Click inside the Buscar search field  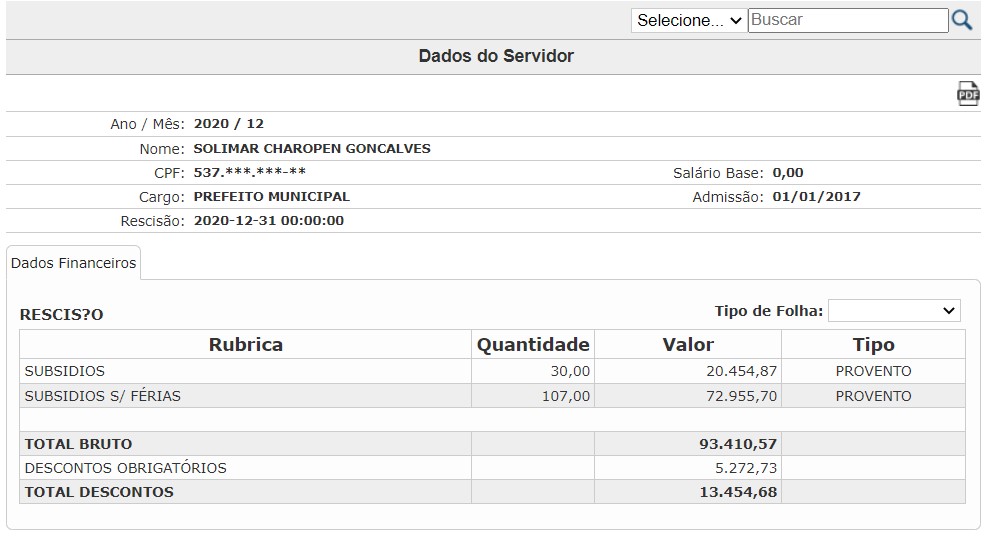848,20
